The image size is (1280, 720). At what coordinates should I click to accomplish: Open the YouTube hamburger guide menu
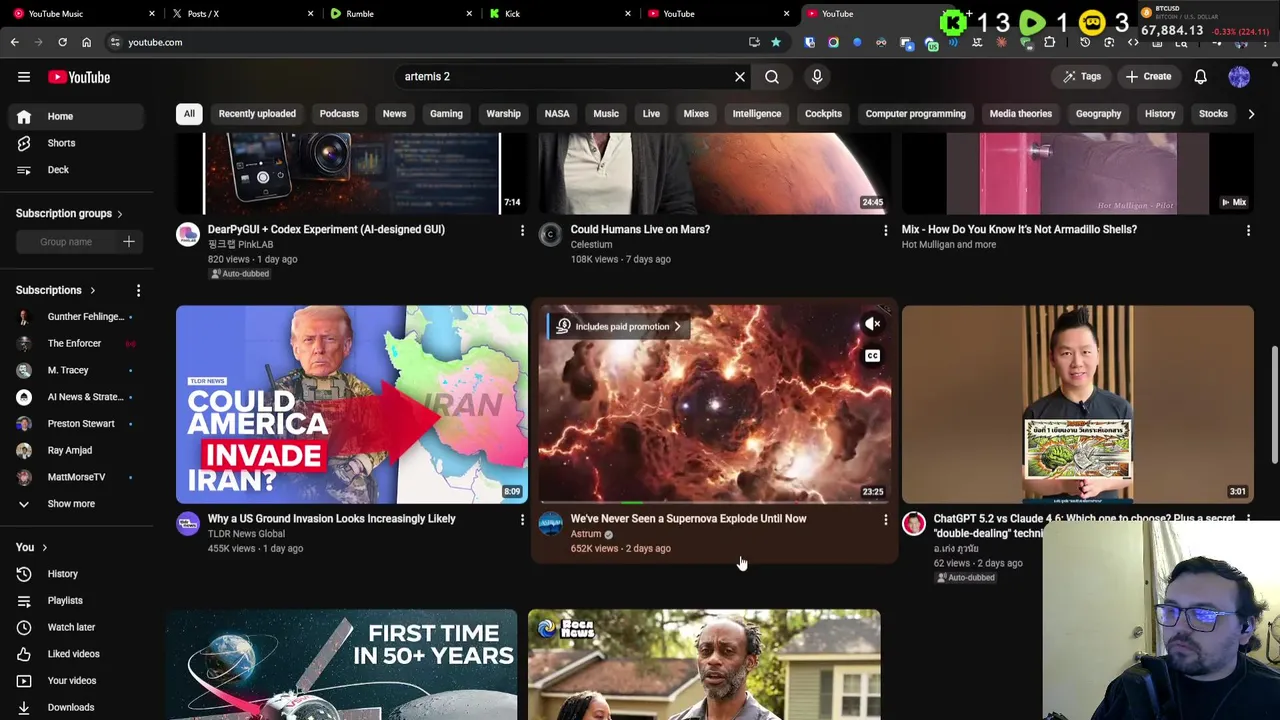[x=24, y=77]
